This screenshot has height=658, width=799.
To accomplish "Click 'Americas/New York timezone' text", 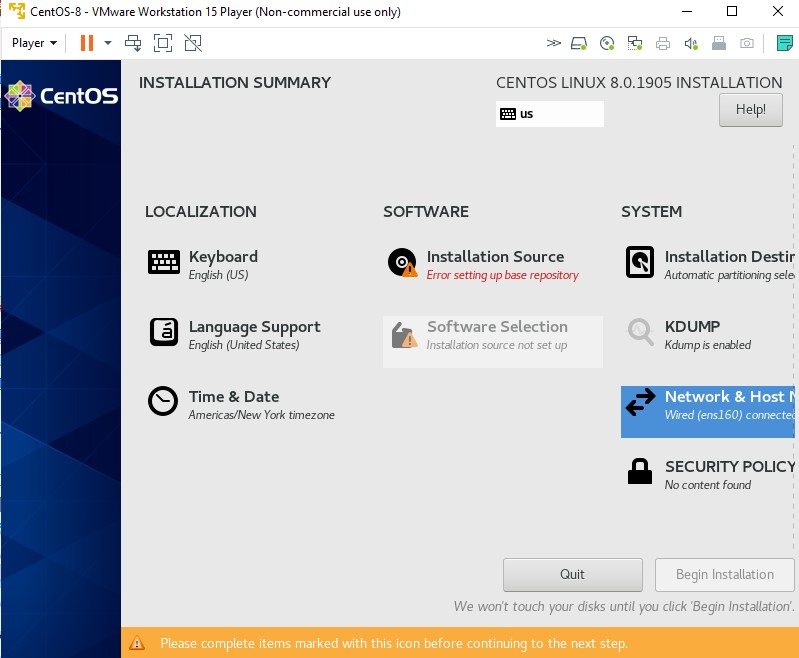I will 261,415.
